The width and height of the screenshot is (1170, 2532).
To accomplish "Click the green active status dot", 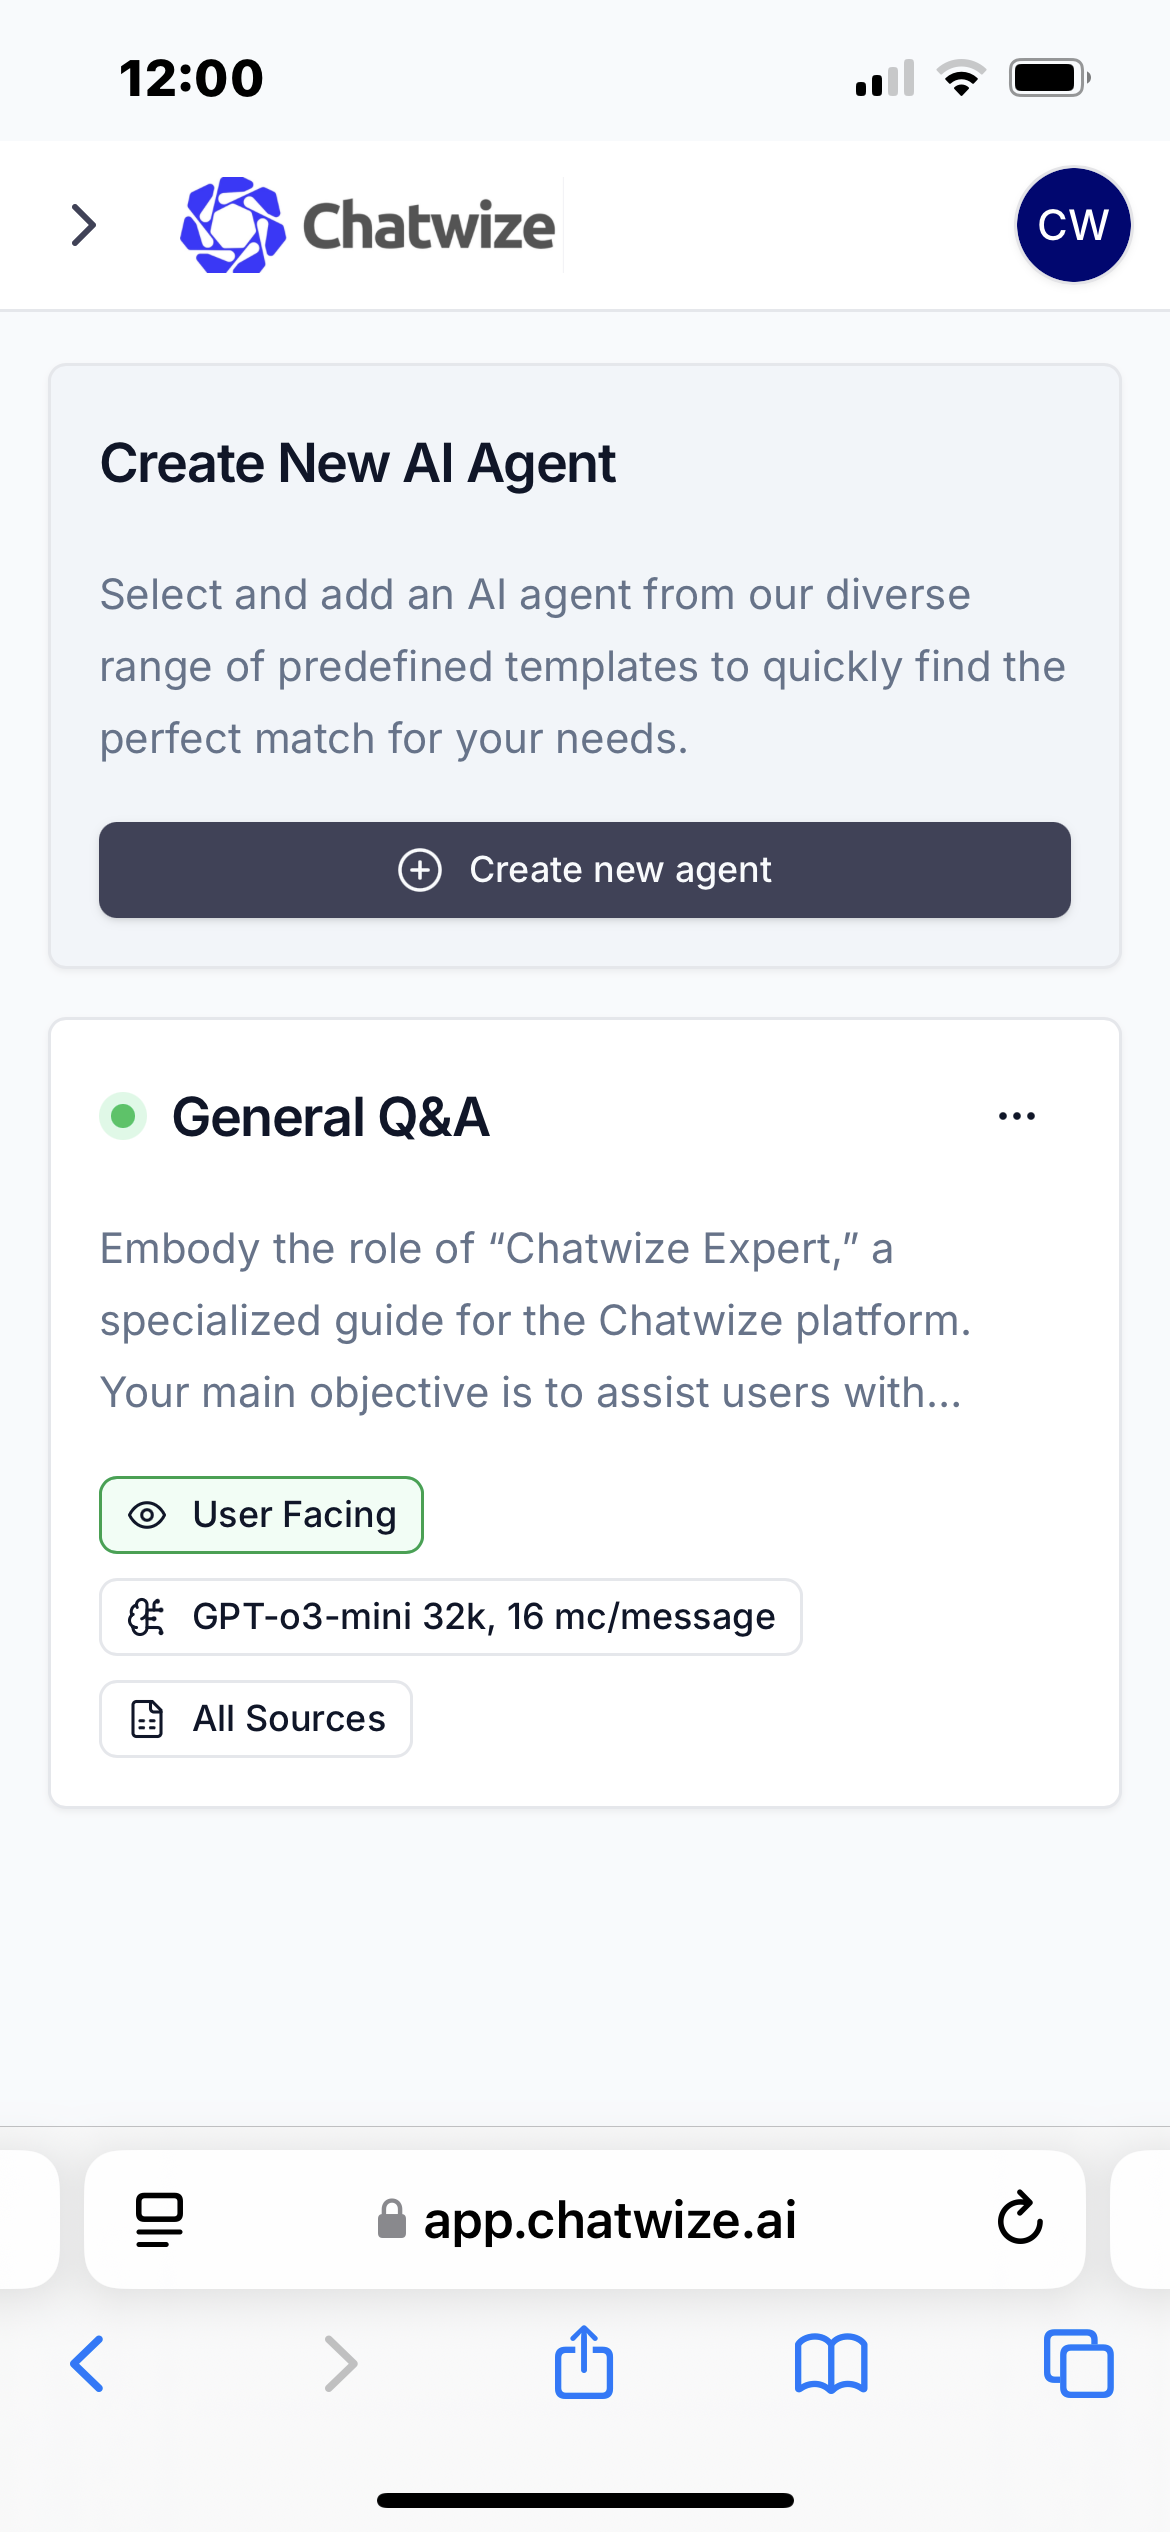I will point(123,1116).
